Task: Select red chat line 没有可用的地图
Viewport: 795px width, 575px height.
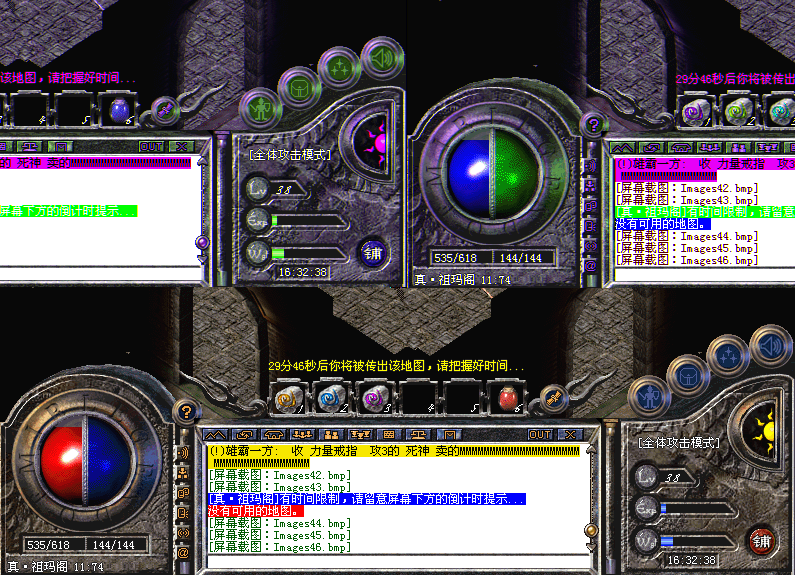Action: coord(256,511)
